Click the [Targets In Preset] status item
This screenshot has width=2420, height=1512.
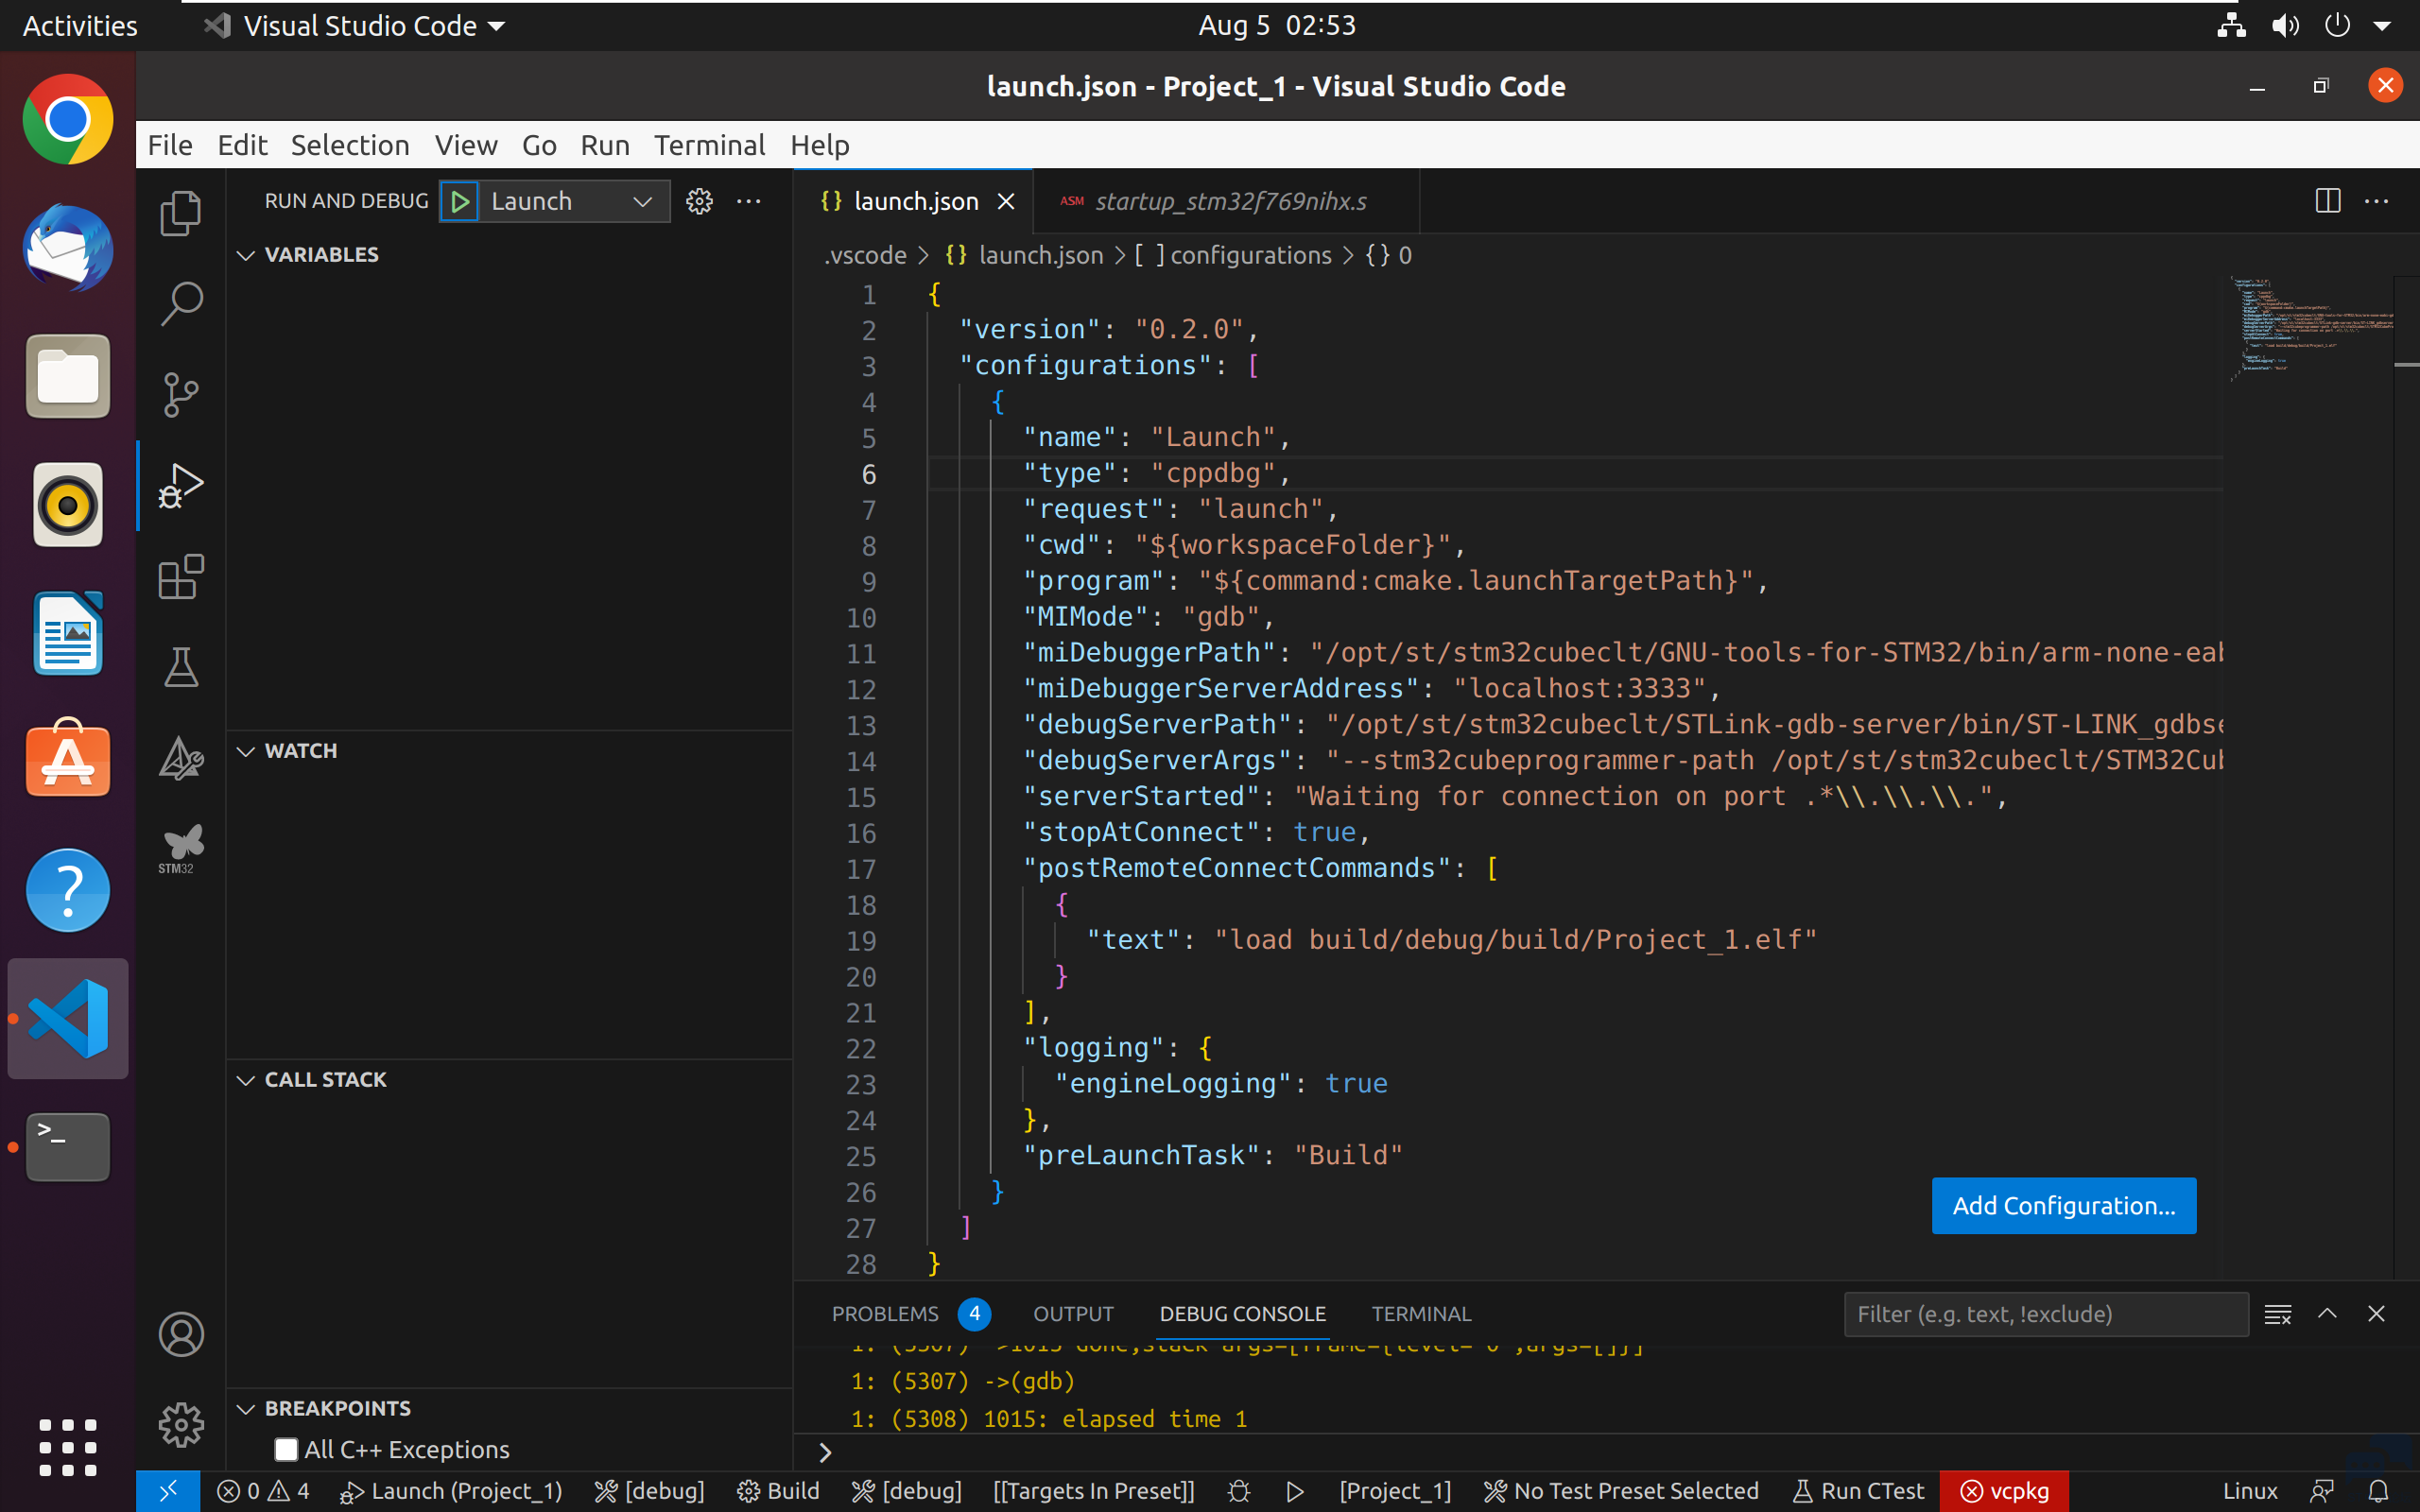click(1094, 1491)
